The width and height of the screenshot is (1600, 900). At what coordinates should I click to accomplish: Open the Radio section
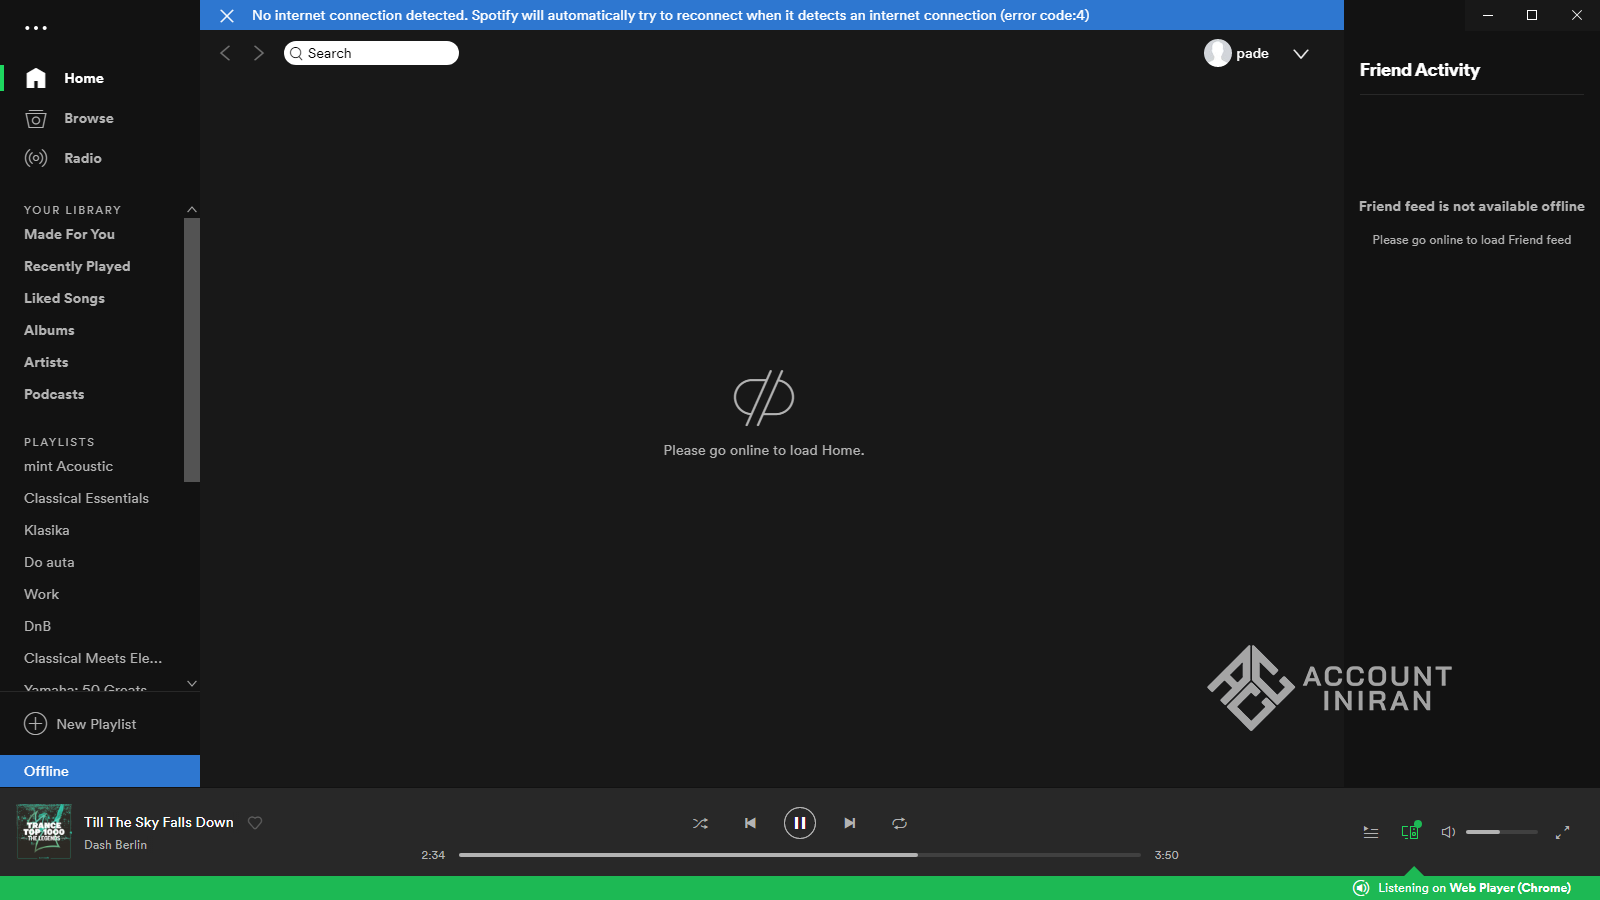point(83,158)
